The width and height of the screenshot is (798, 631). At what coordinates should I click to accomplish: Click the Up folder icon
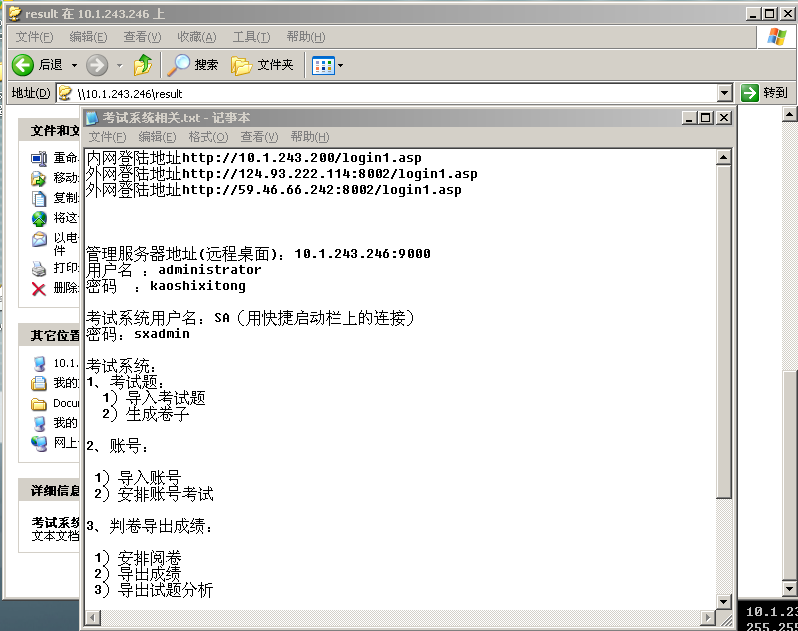[x=142, y=65]
